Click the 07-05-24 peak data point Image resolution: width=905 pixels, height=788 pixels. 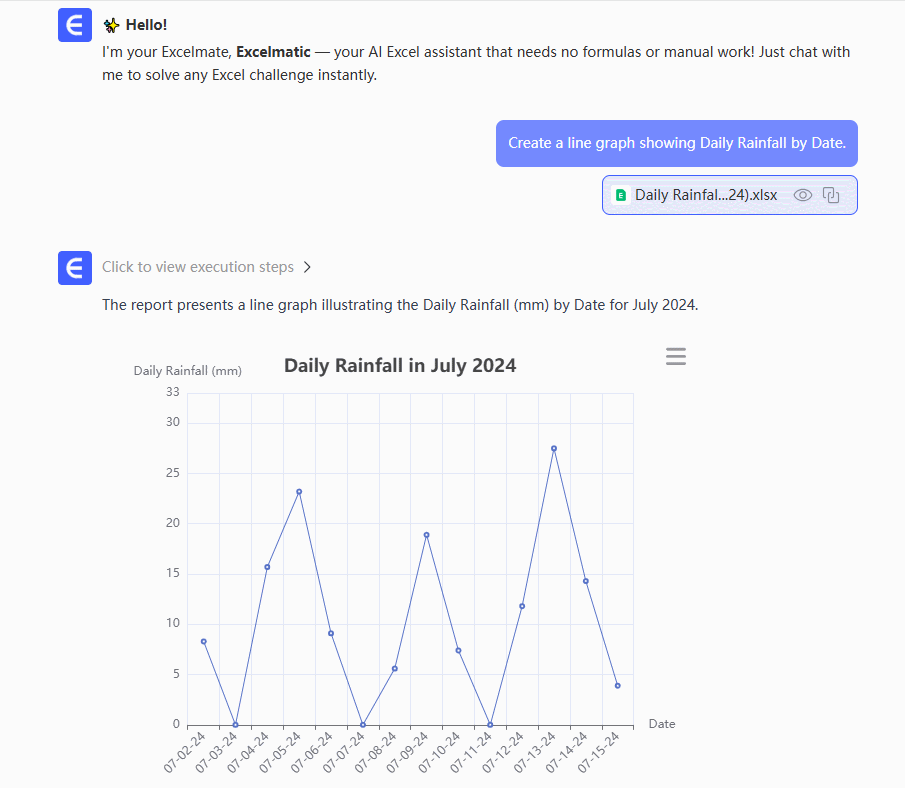point(299,491)
